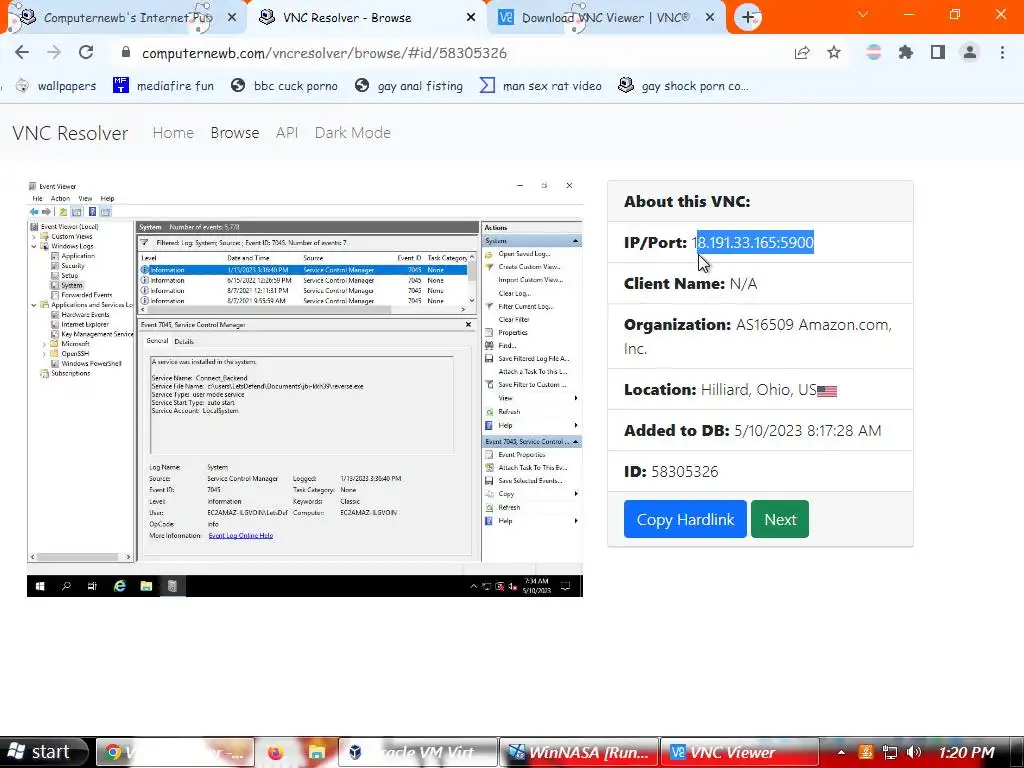Image resolution: width=1024 pixels, height=768 pixels.
Task: Click the striped extension icon in toolbar
Action: click(x=874, y=52)
